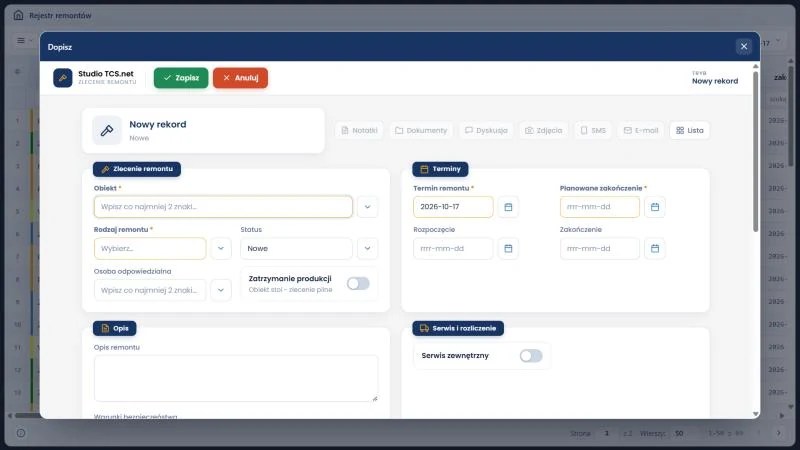Click the Rodzaj remontu Wybierz field
The height and width of the screenshot is (450, 800).
pos(150,248)
